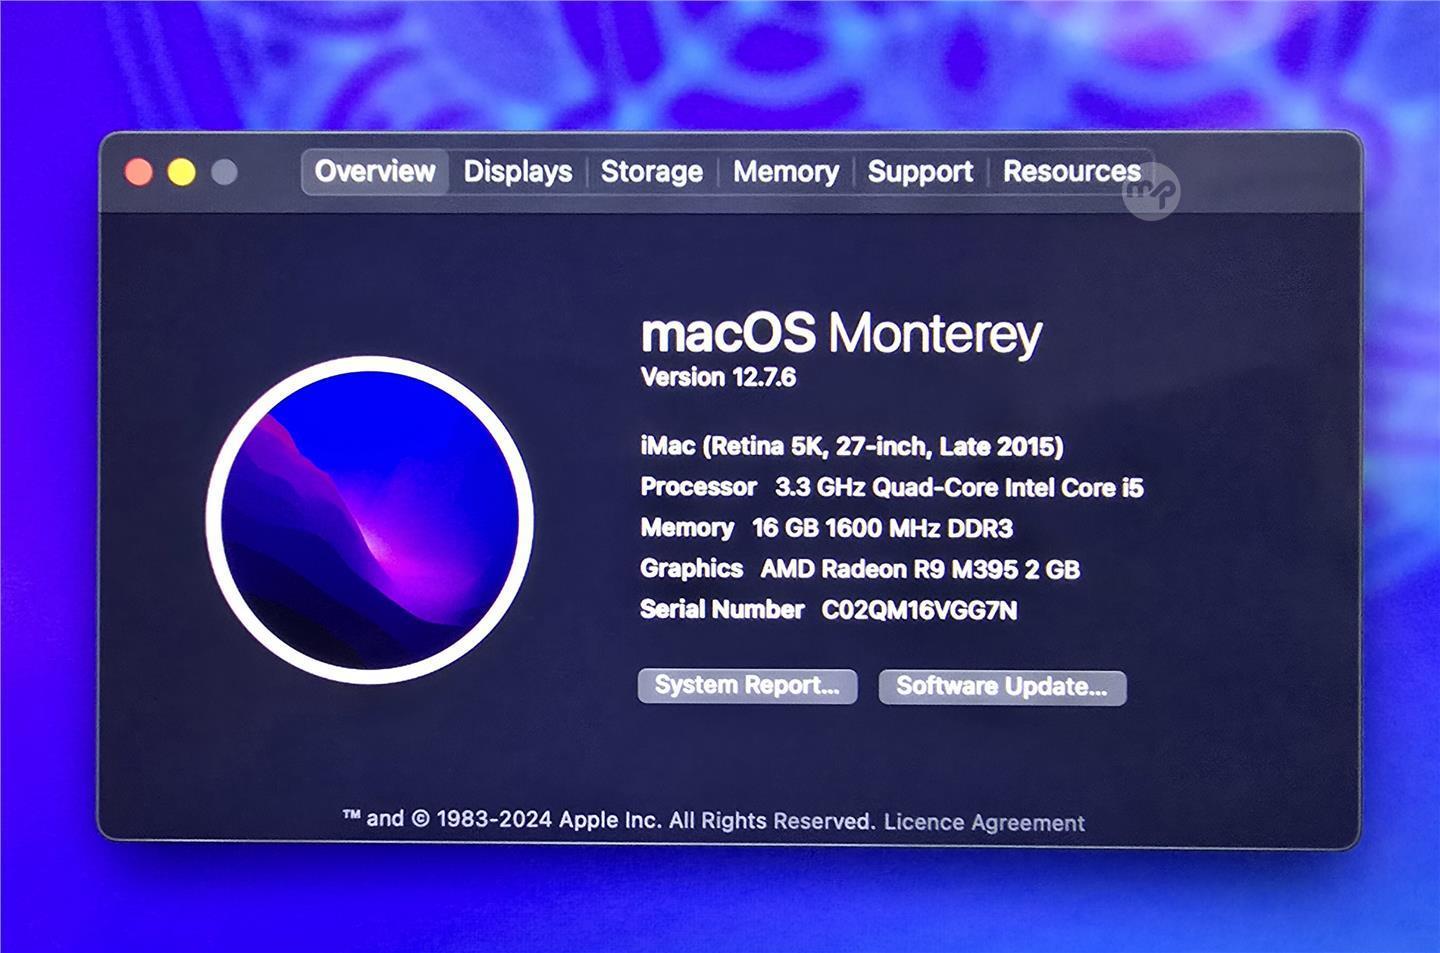
Task: Open the Displays tab
Action: [517, 172]
